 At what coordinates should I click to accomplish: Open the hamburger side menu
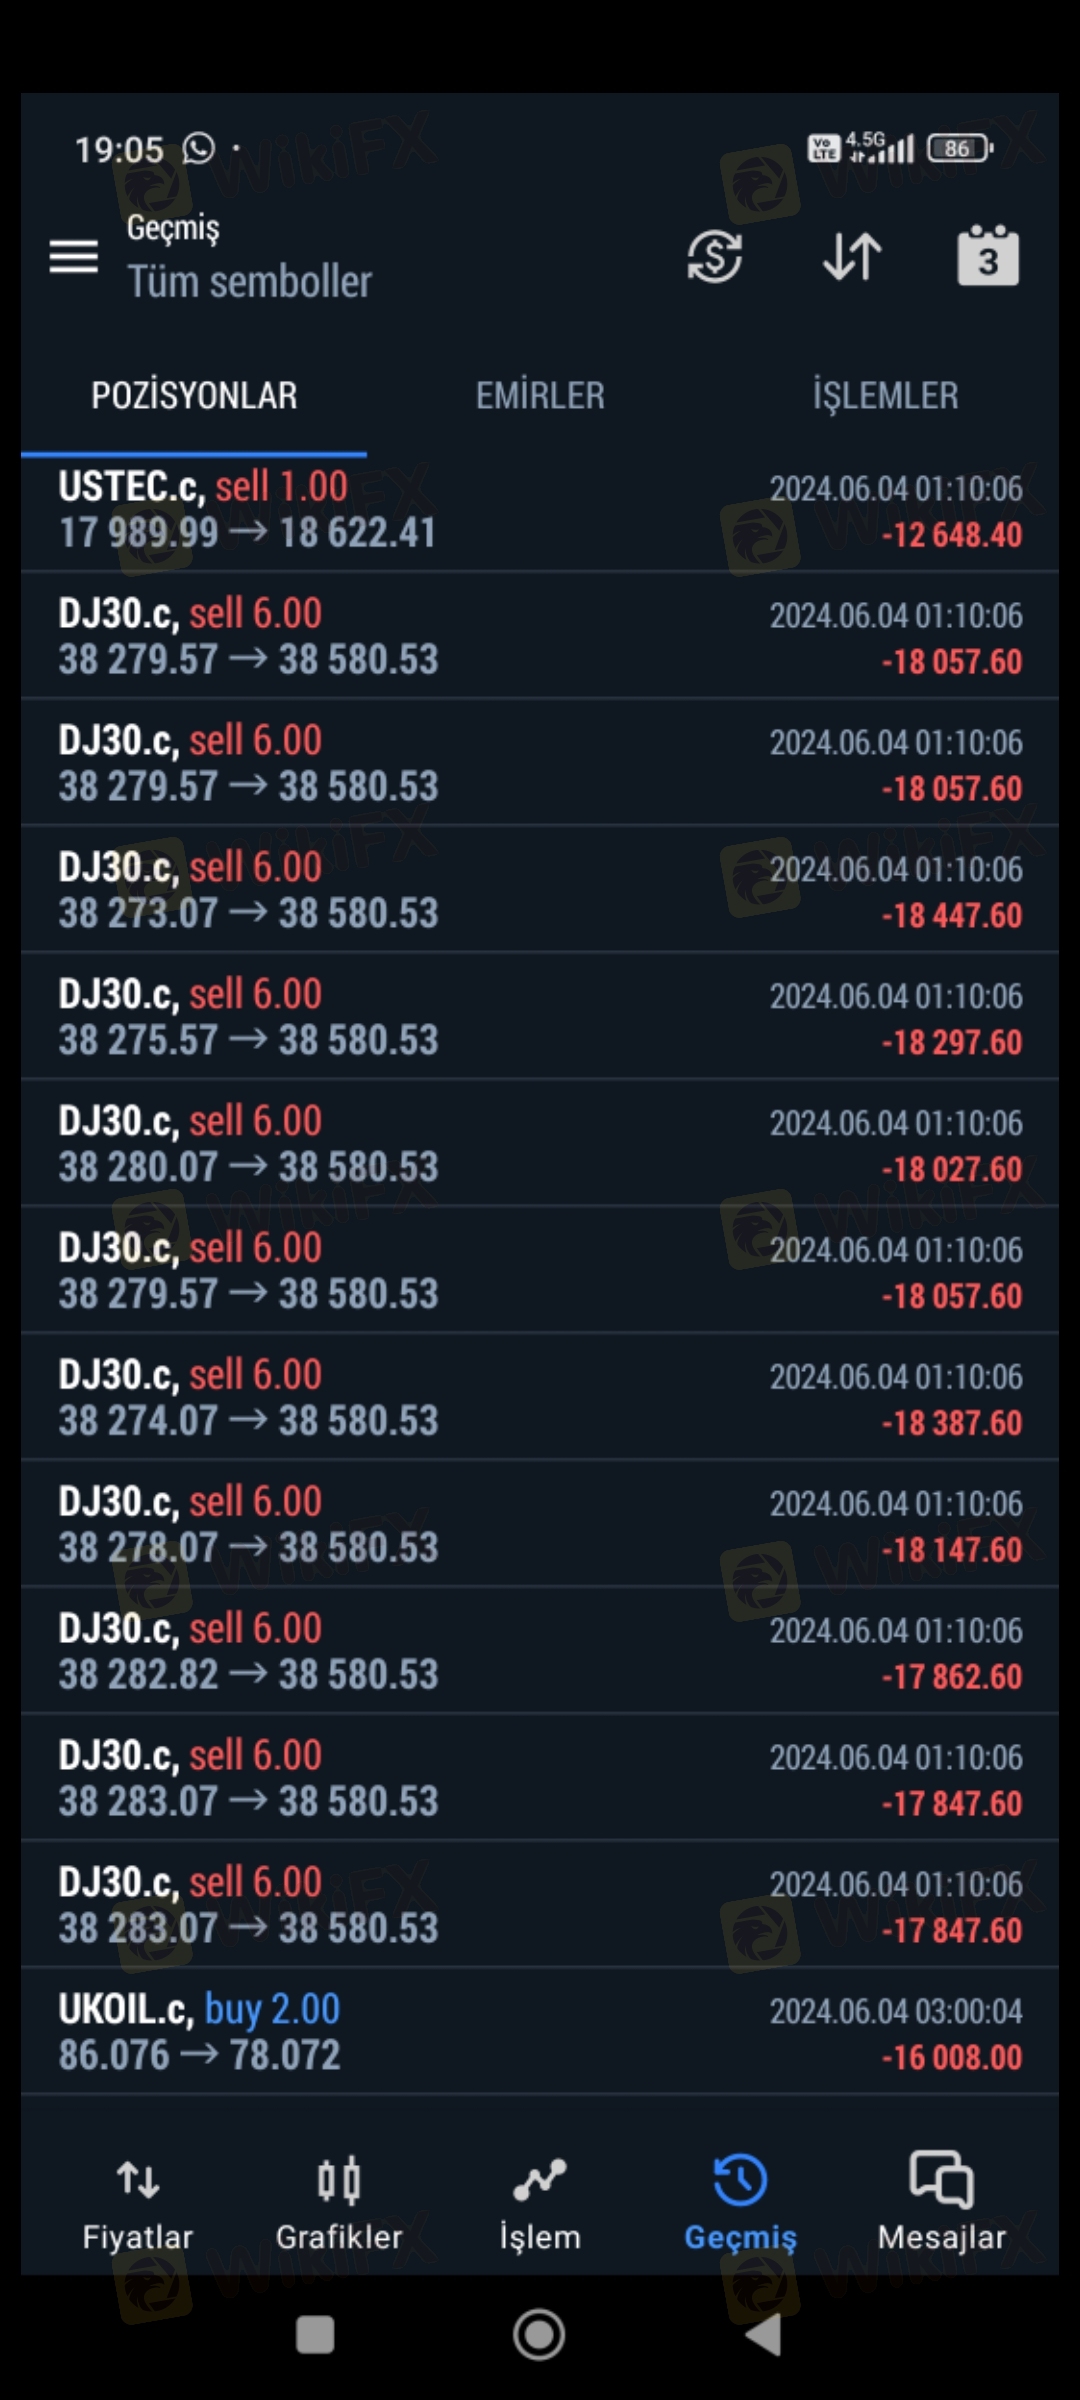(74, 257)
